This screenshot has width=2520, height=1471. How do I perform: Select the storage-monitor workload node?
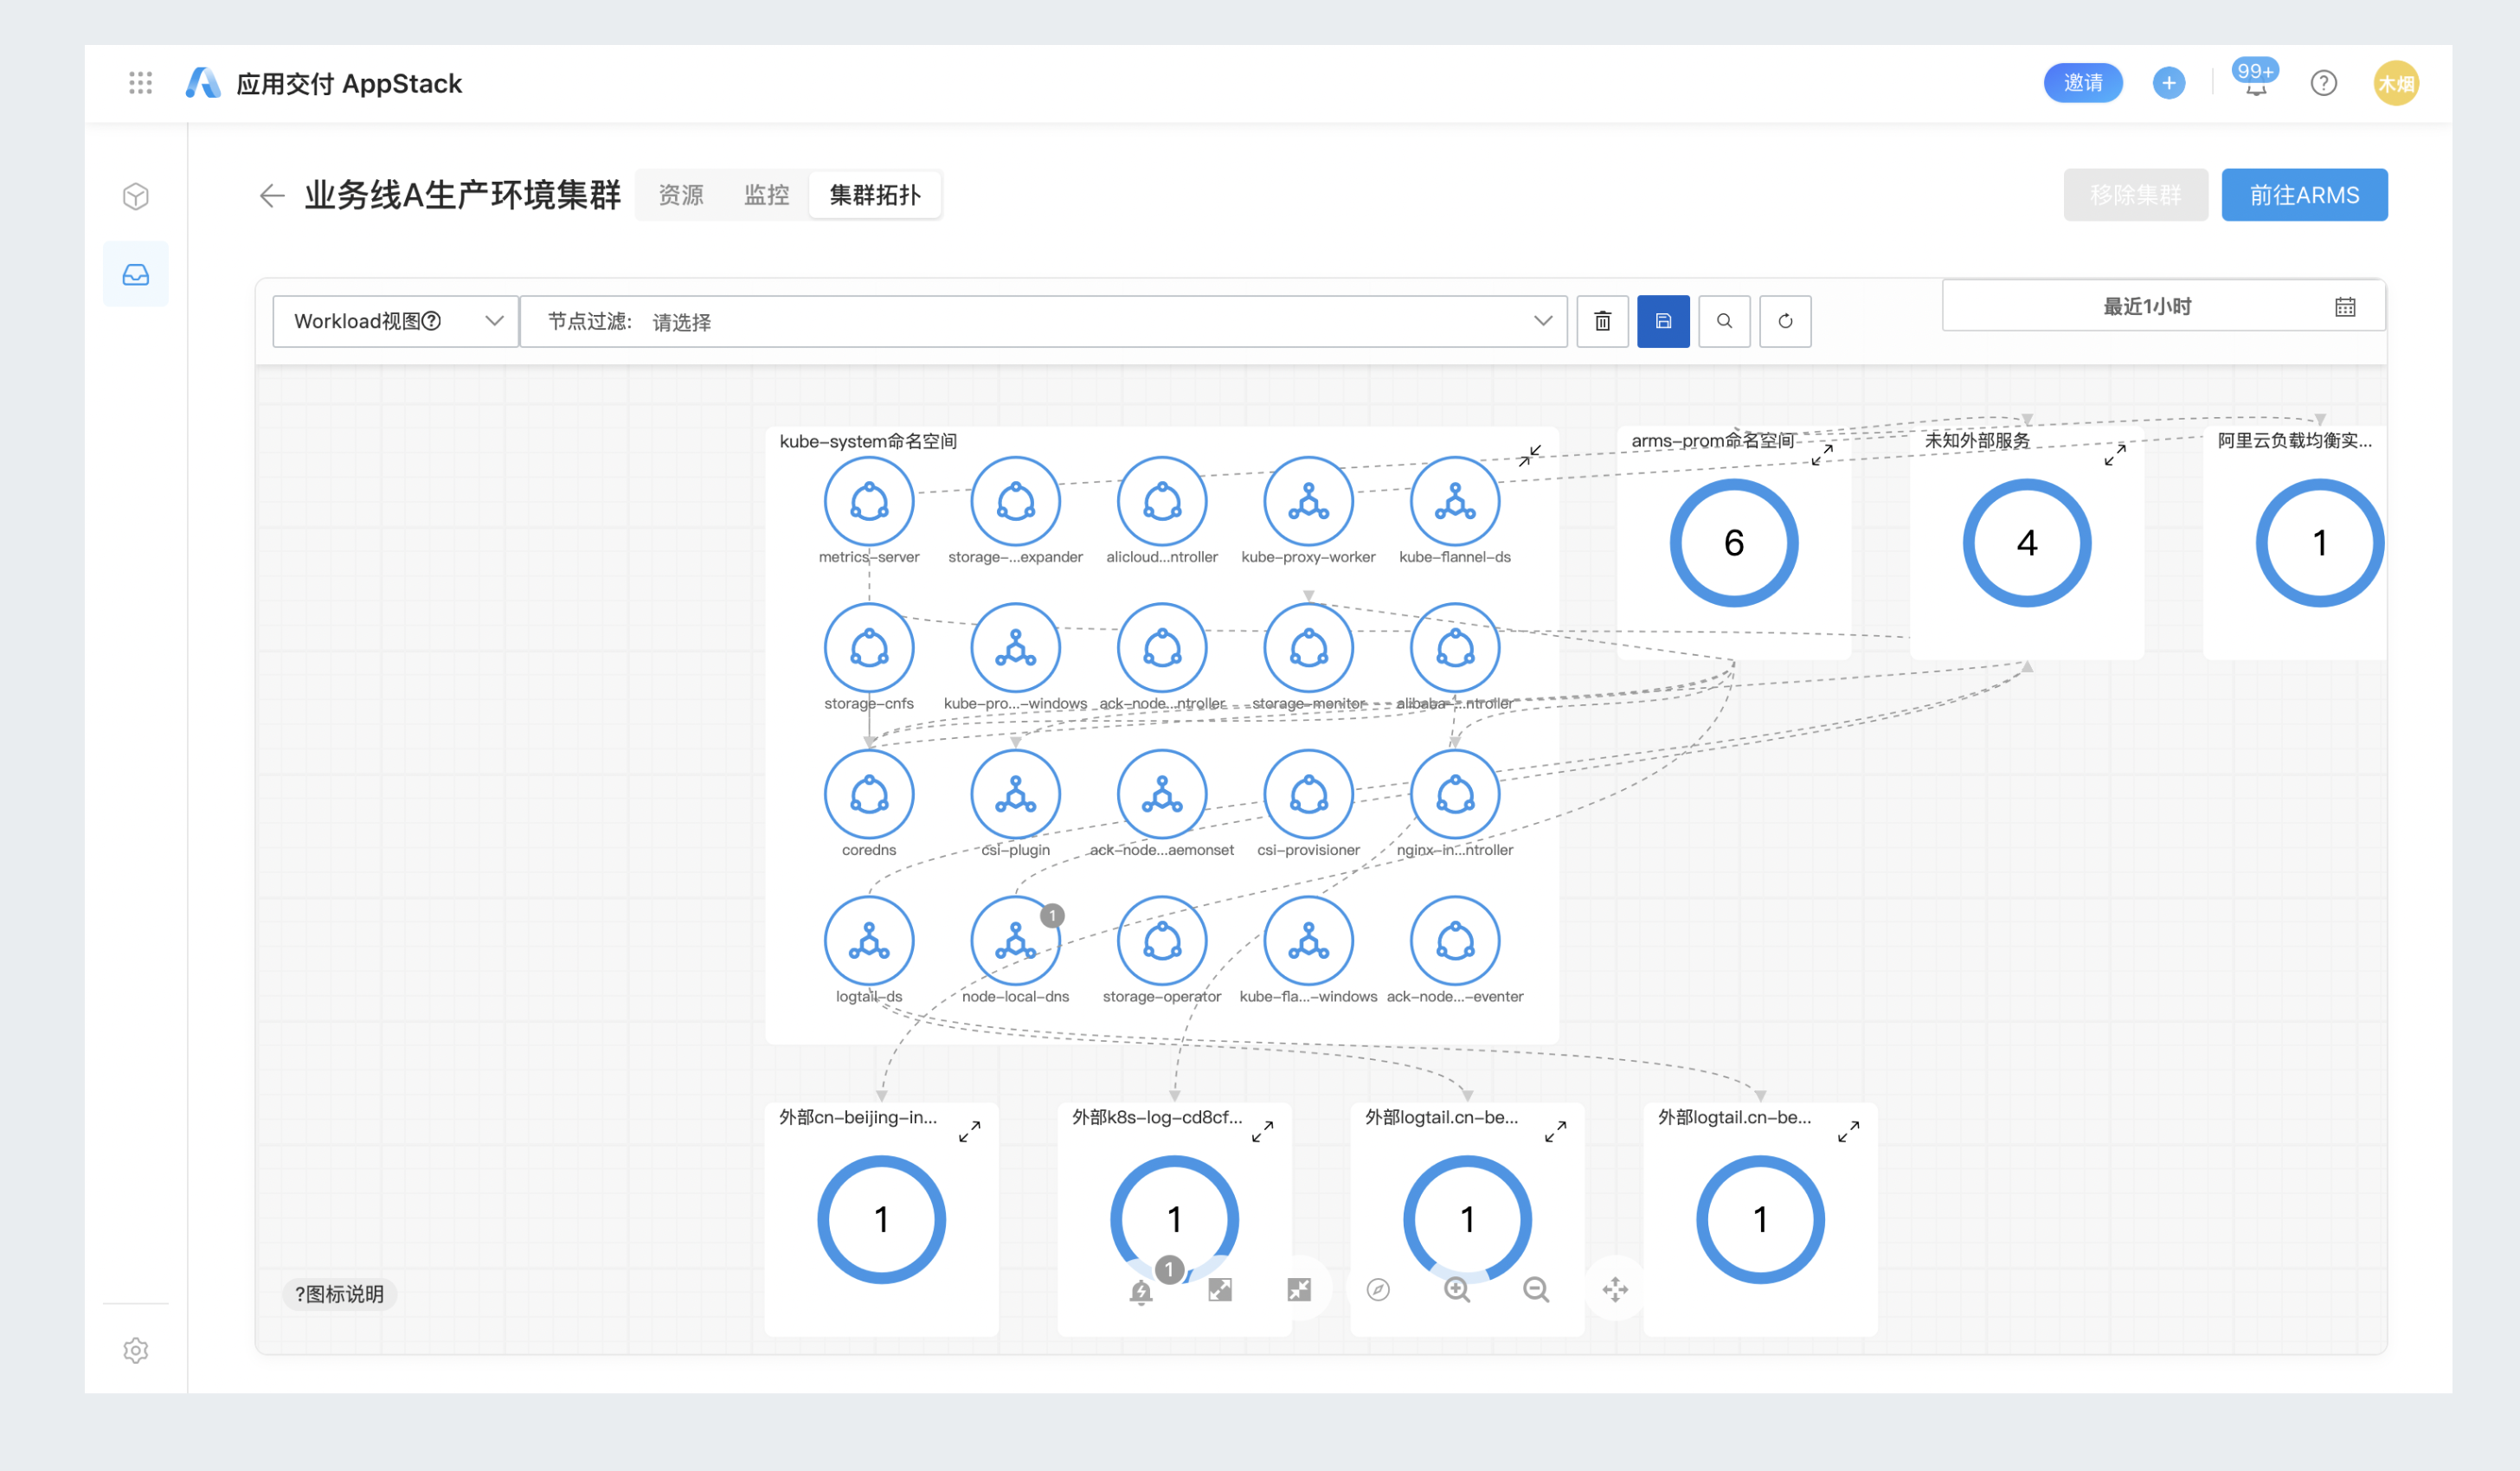click(x=1309, y=648)
